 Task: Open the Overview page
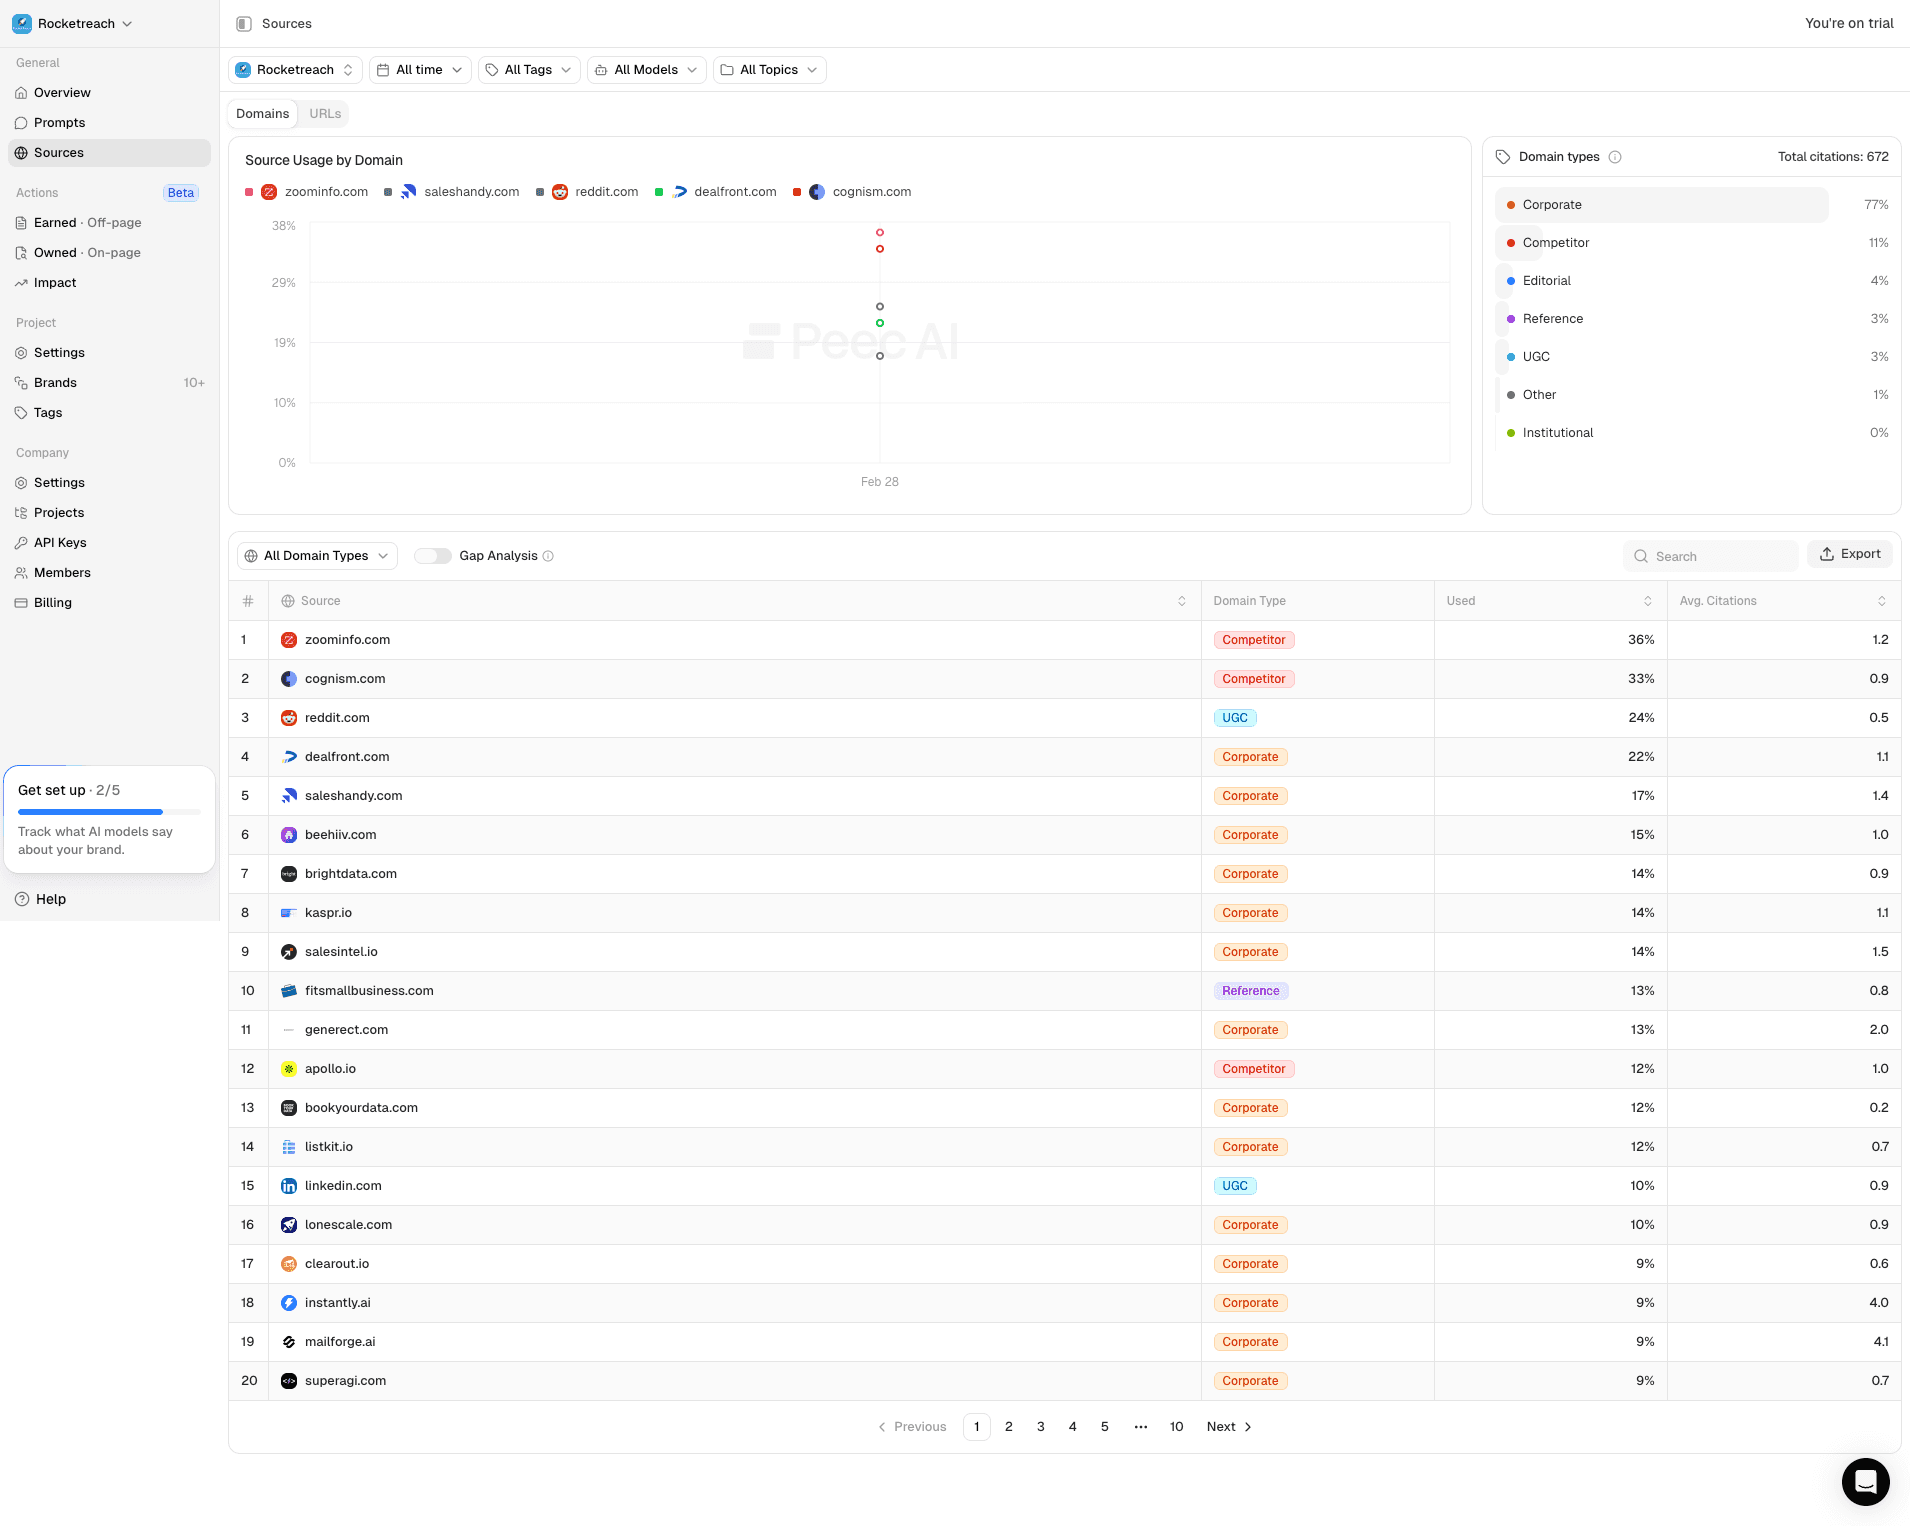pos(63,92)
